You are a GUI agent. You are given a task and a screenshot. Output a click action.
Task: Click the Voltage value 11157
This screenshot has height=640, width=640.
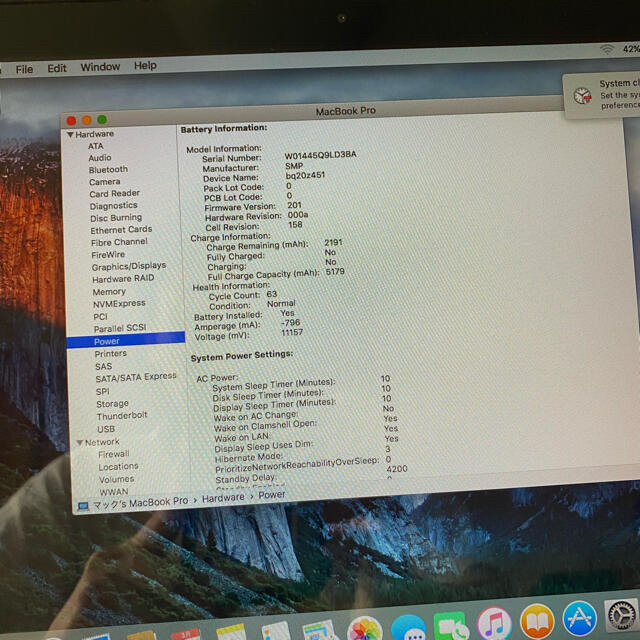292,333
